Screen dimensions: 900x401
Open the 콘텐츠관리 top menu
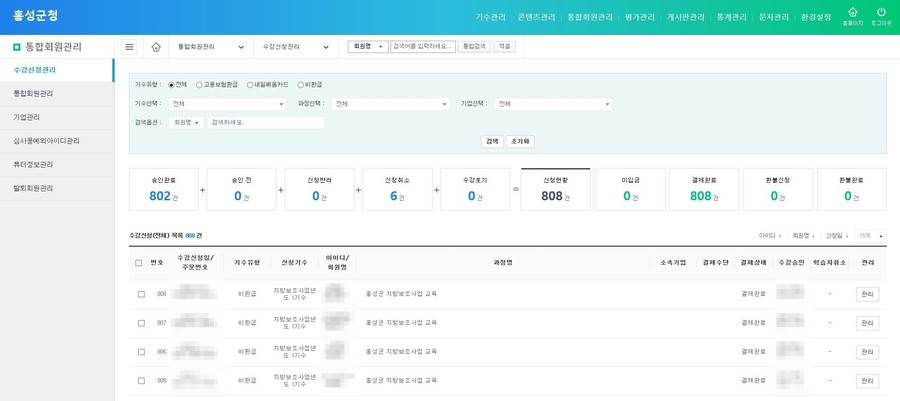pyautogui.click(x=536, y=17)
